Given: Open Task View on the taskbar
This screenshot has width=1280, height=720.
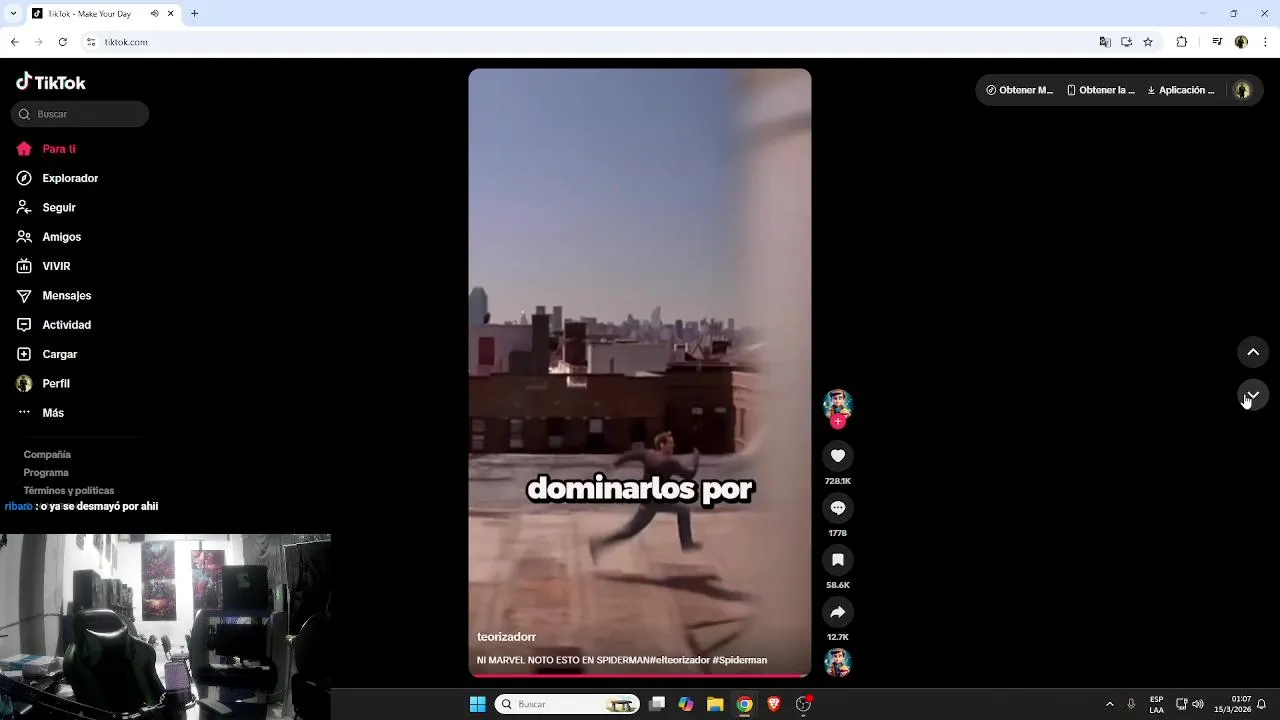Looking at the screenshot, I should click(x=657, y=704).
